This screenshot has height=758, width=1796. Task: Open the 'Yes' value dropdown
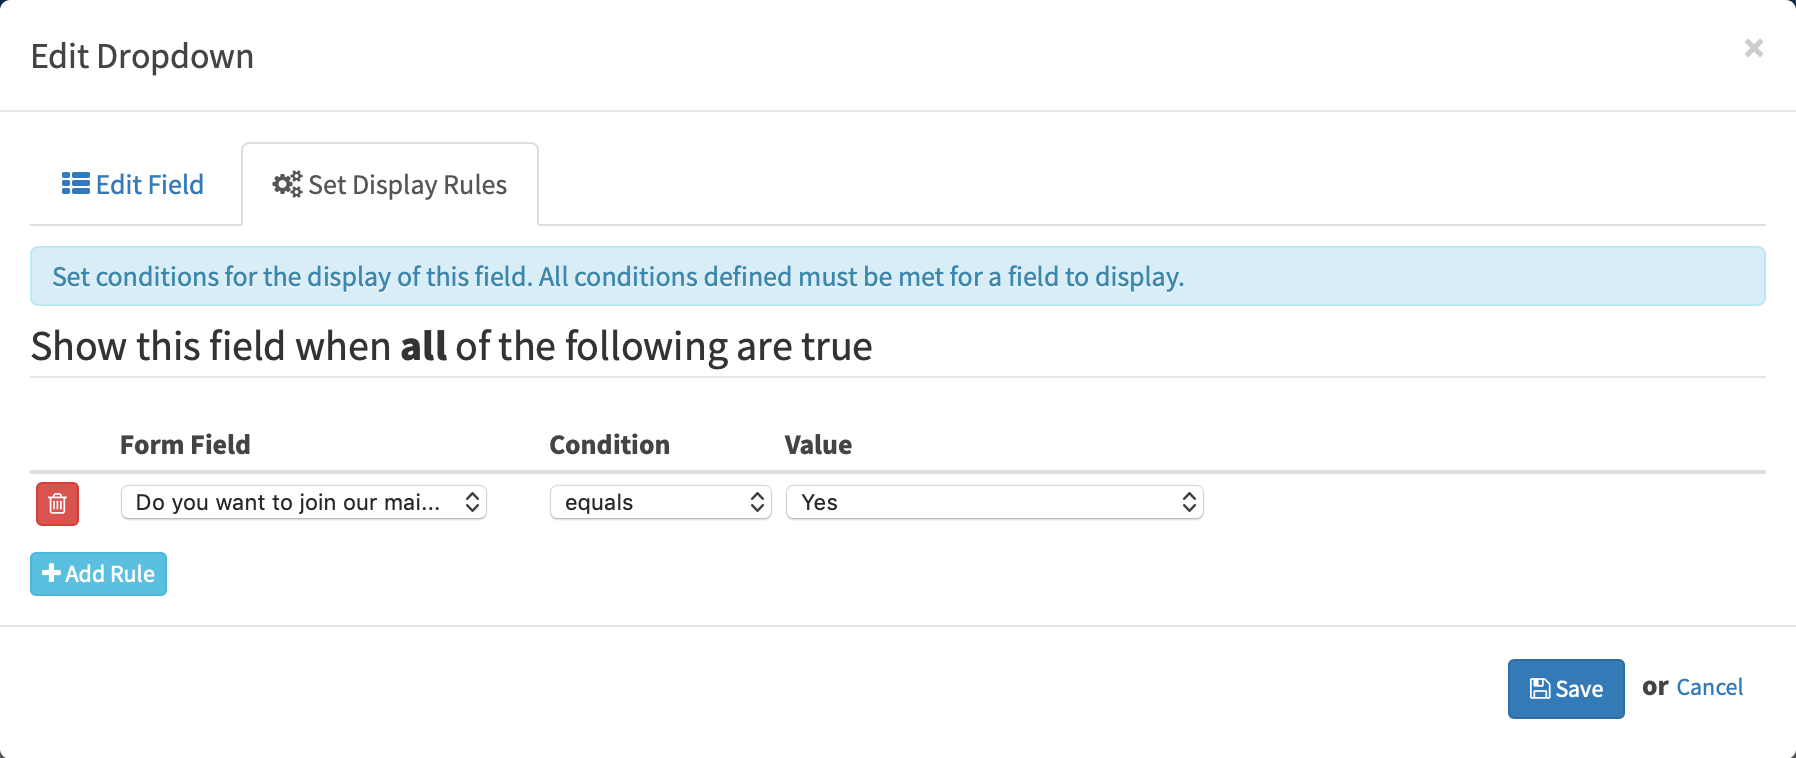pos(994,502)
